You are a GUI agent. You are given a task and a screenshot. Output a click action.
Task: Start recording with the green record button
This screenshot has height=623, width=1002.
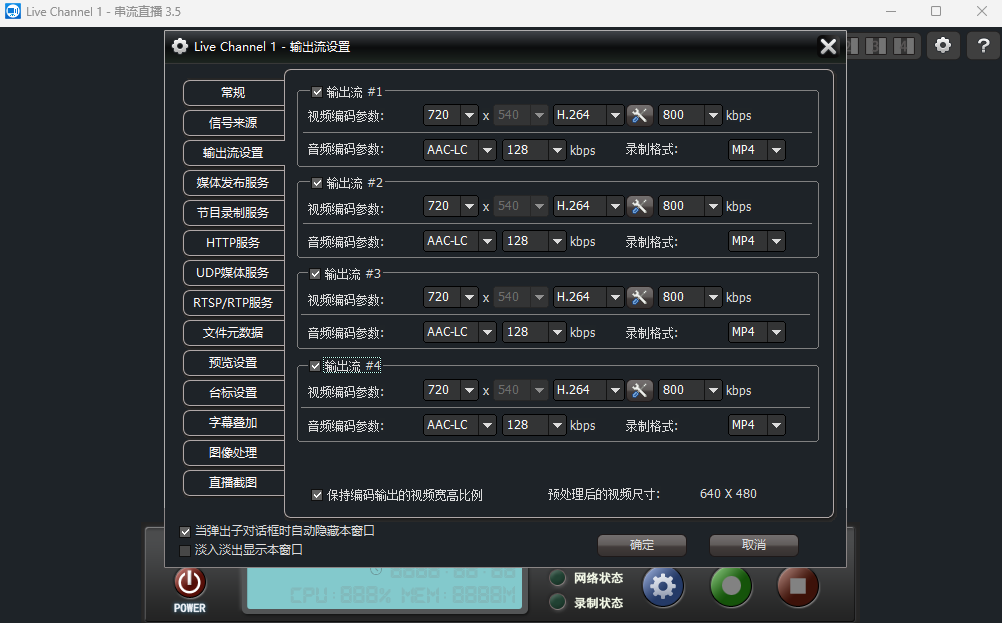click(731, 587)
